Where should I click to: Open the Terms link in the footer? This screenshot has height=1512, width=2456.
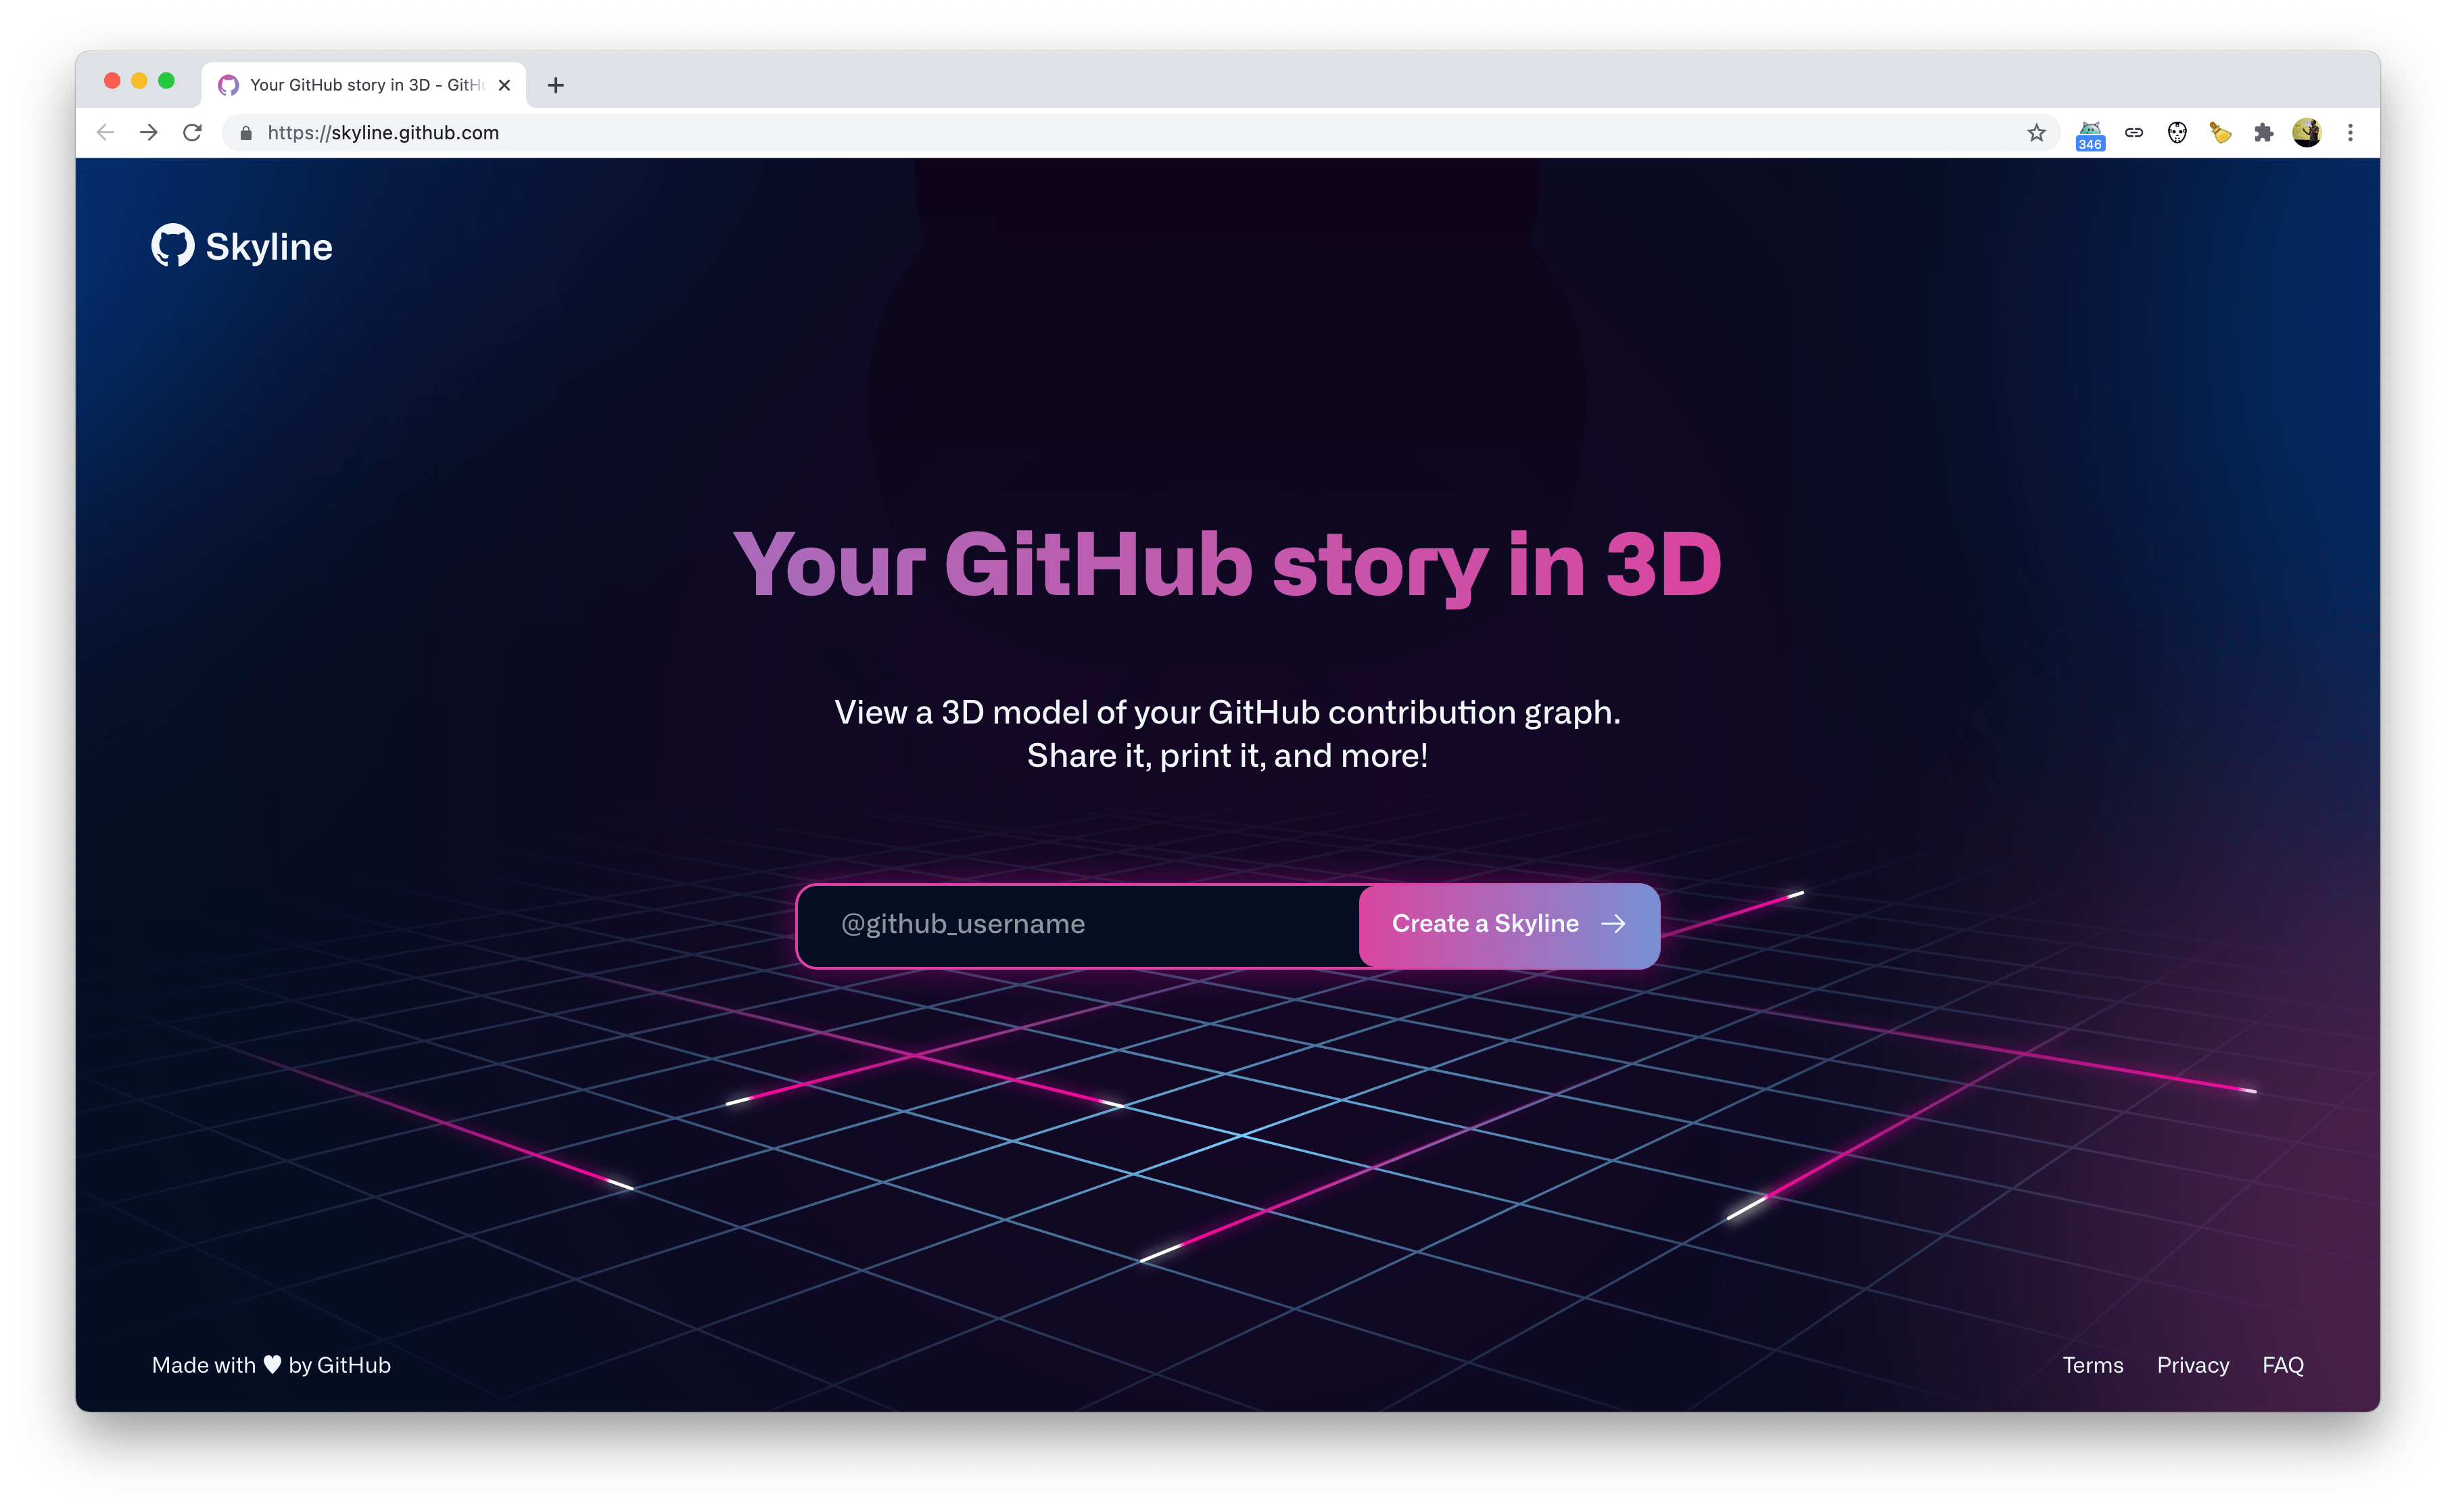(2092, 1365)
